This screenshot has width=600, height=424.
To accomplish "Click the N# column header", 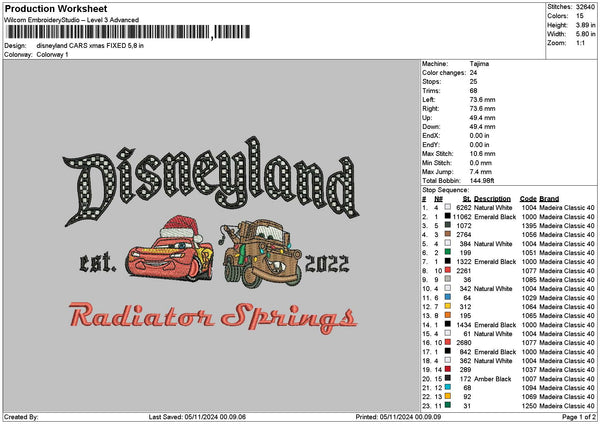I will [439, 199].
